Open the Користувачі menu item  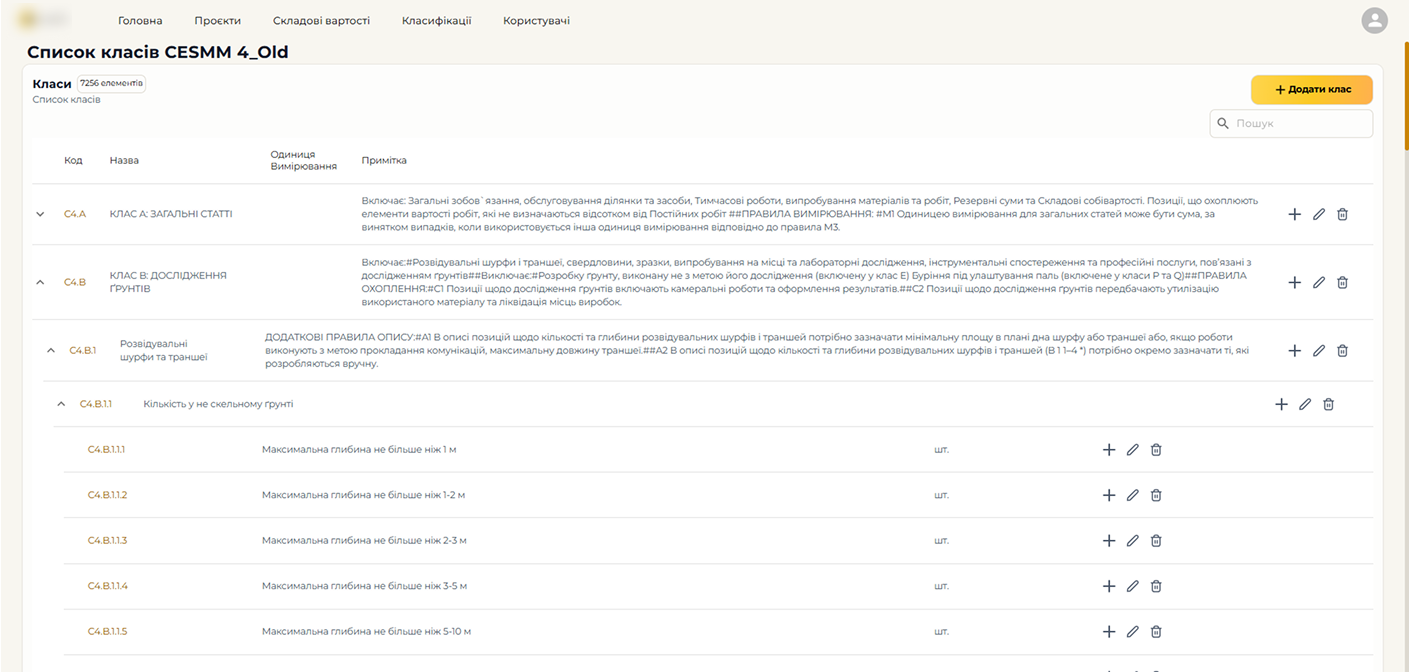pyautogui.click(x=536, y=20)
